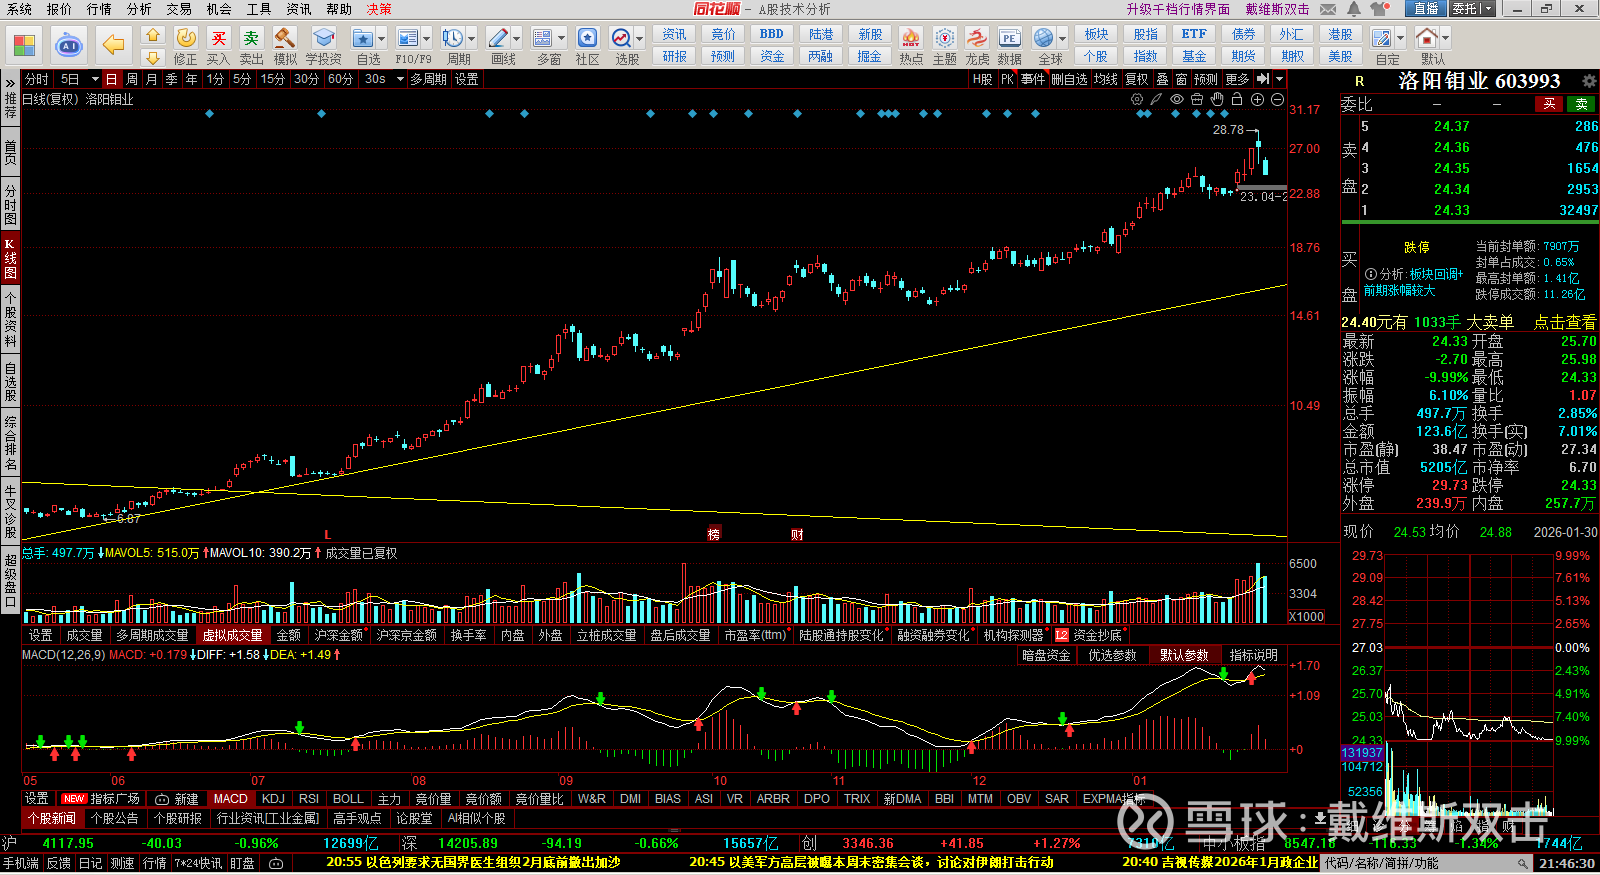
Task: Open the 学投资 graduation cap icon
Action: [323, 39]
